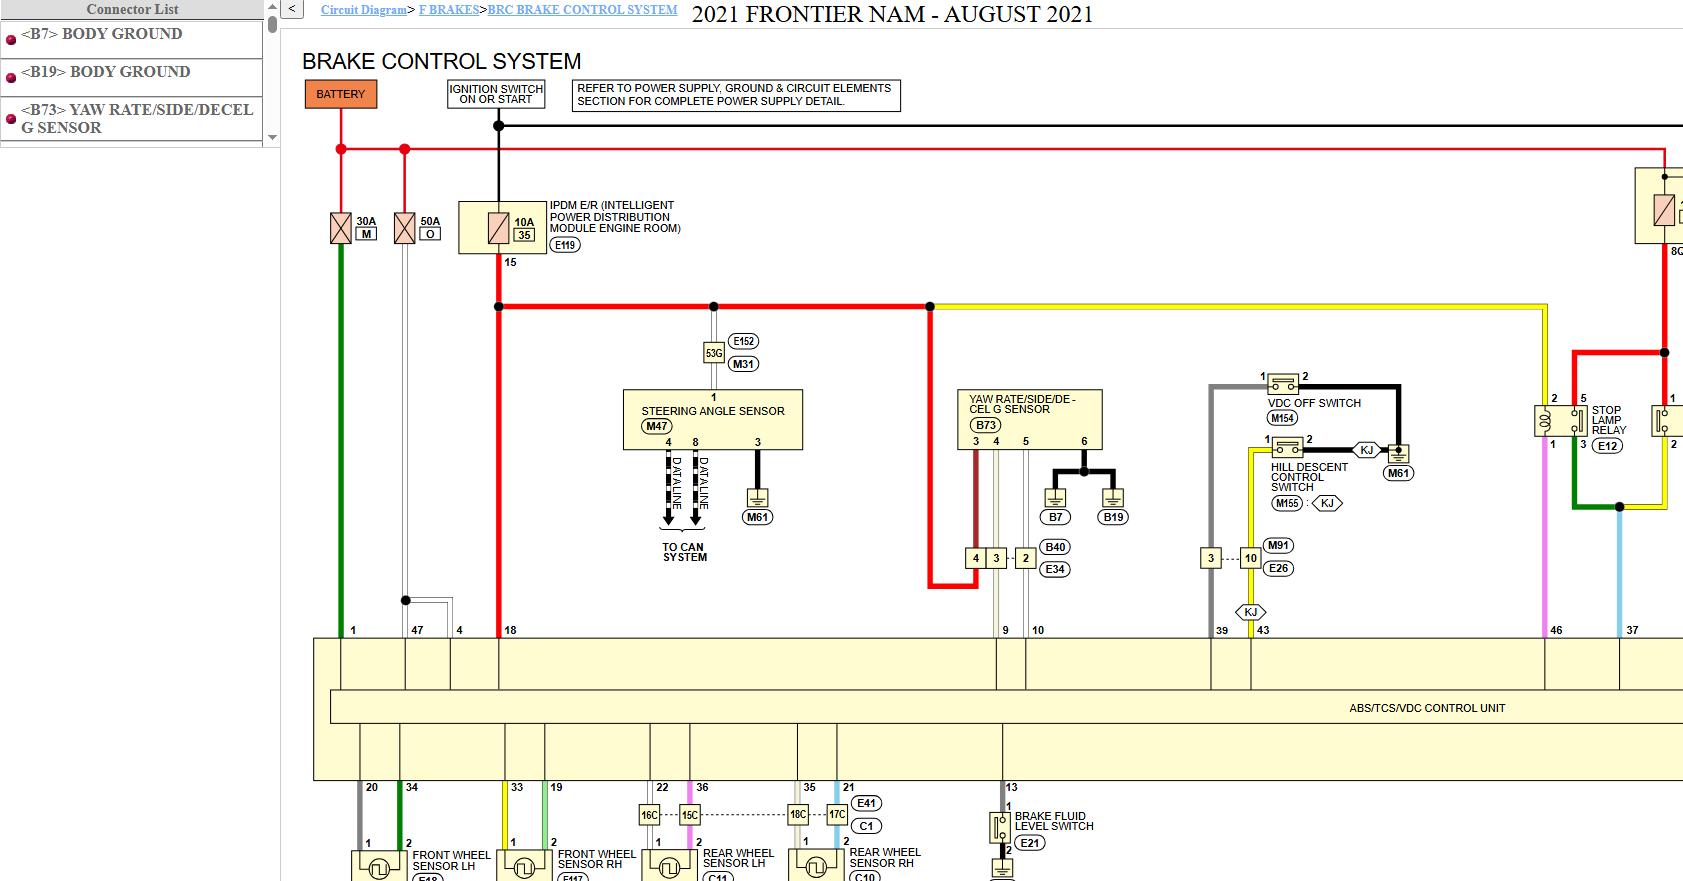Select the M154 connector label

[1282, 418]
